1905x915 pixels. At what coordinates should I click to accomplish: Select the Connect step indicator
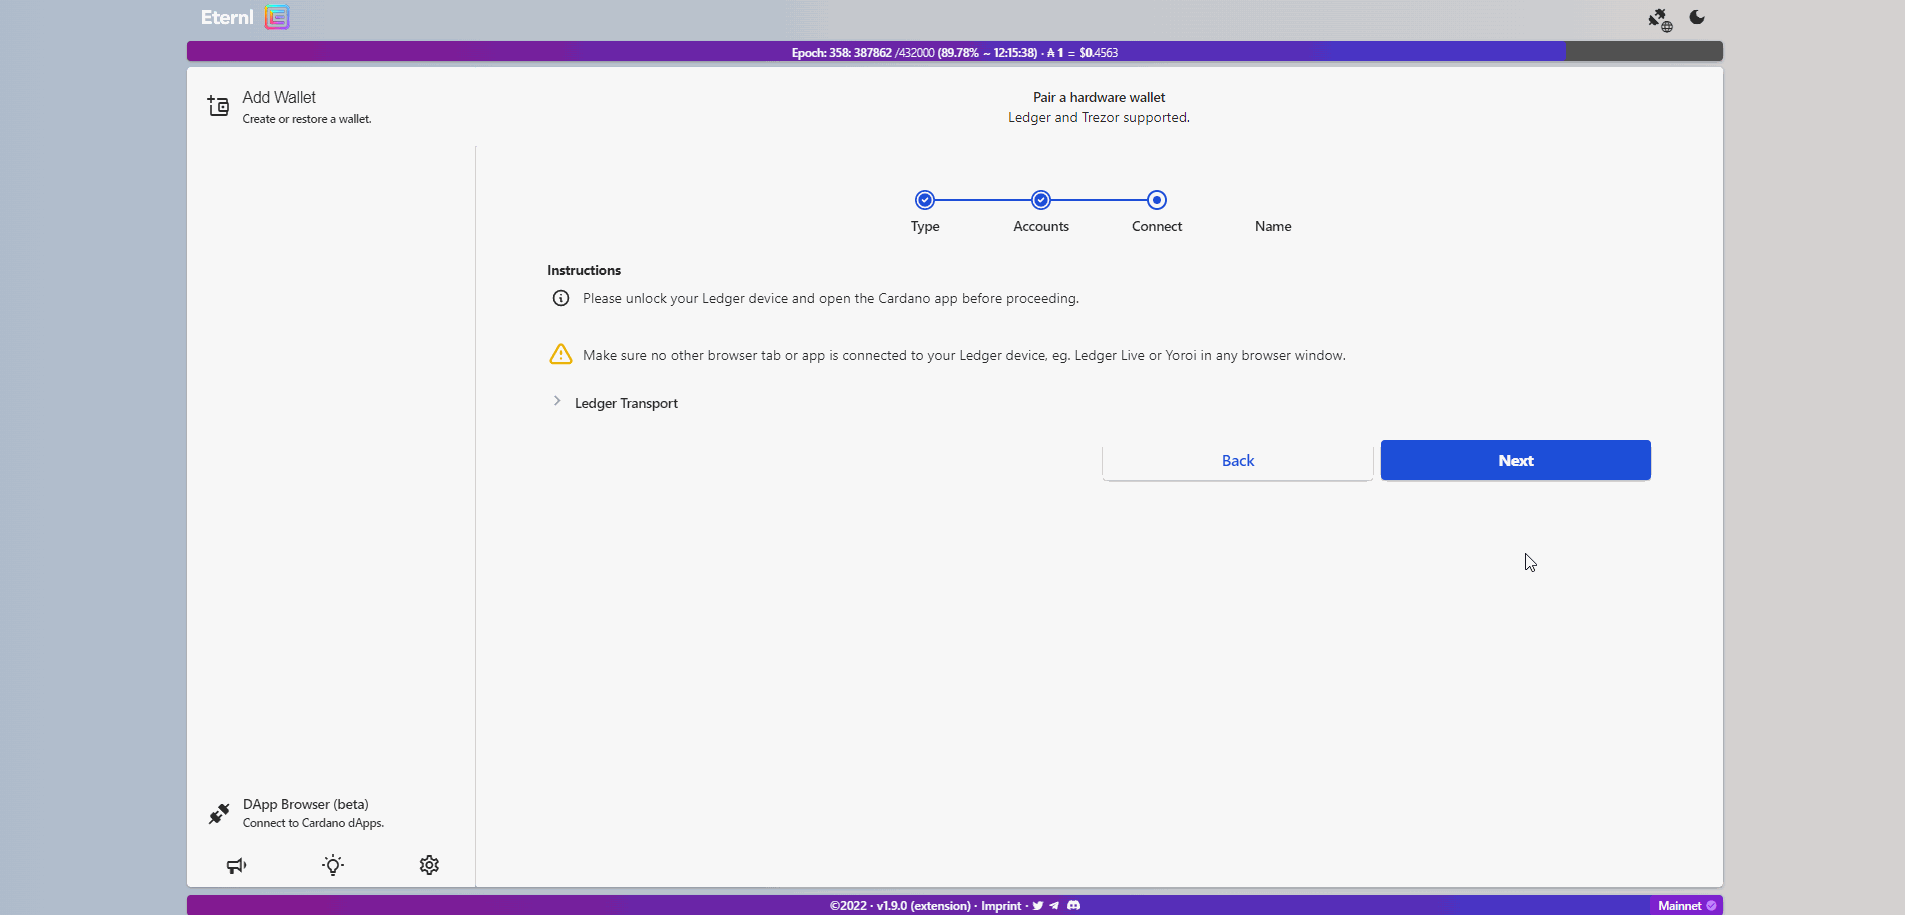tap(1157, 200)
